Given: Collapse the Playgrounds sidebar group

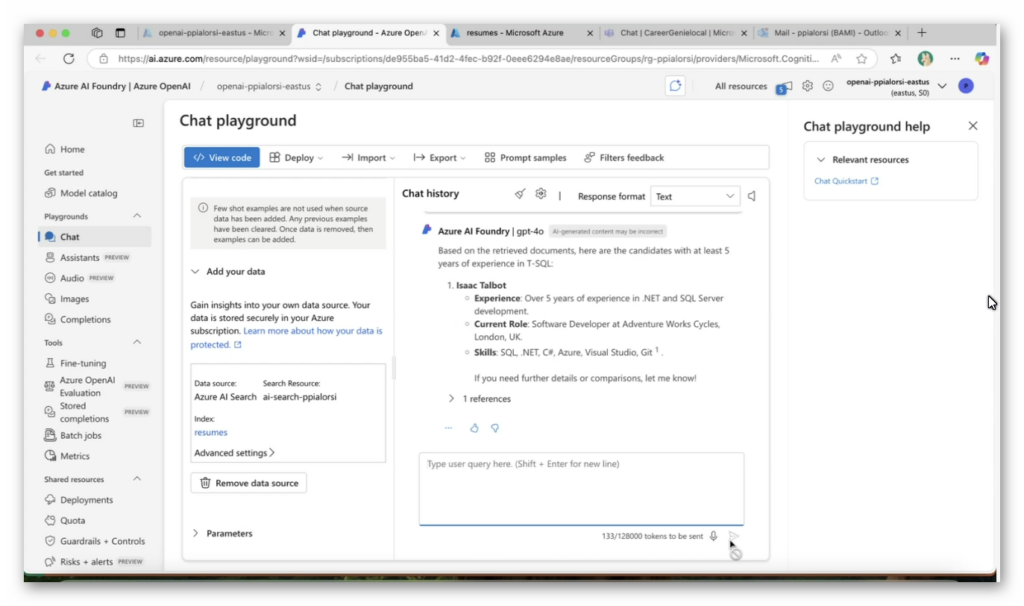Looking at the screenshot, I should point(137,216).
